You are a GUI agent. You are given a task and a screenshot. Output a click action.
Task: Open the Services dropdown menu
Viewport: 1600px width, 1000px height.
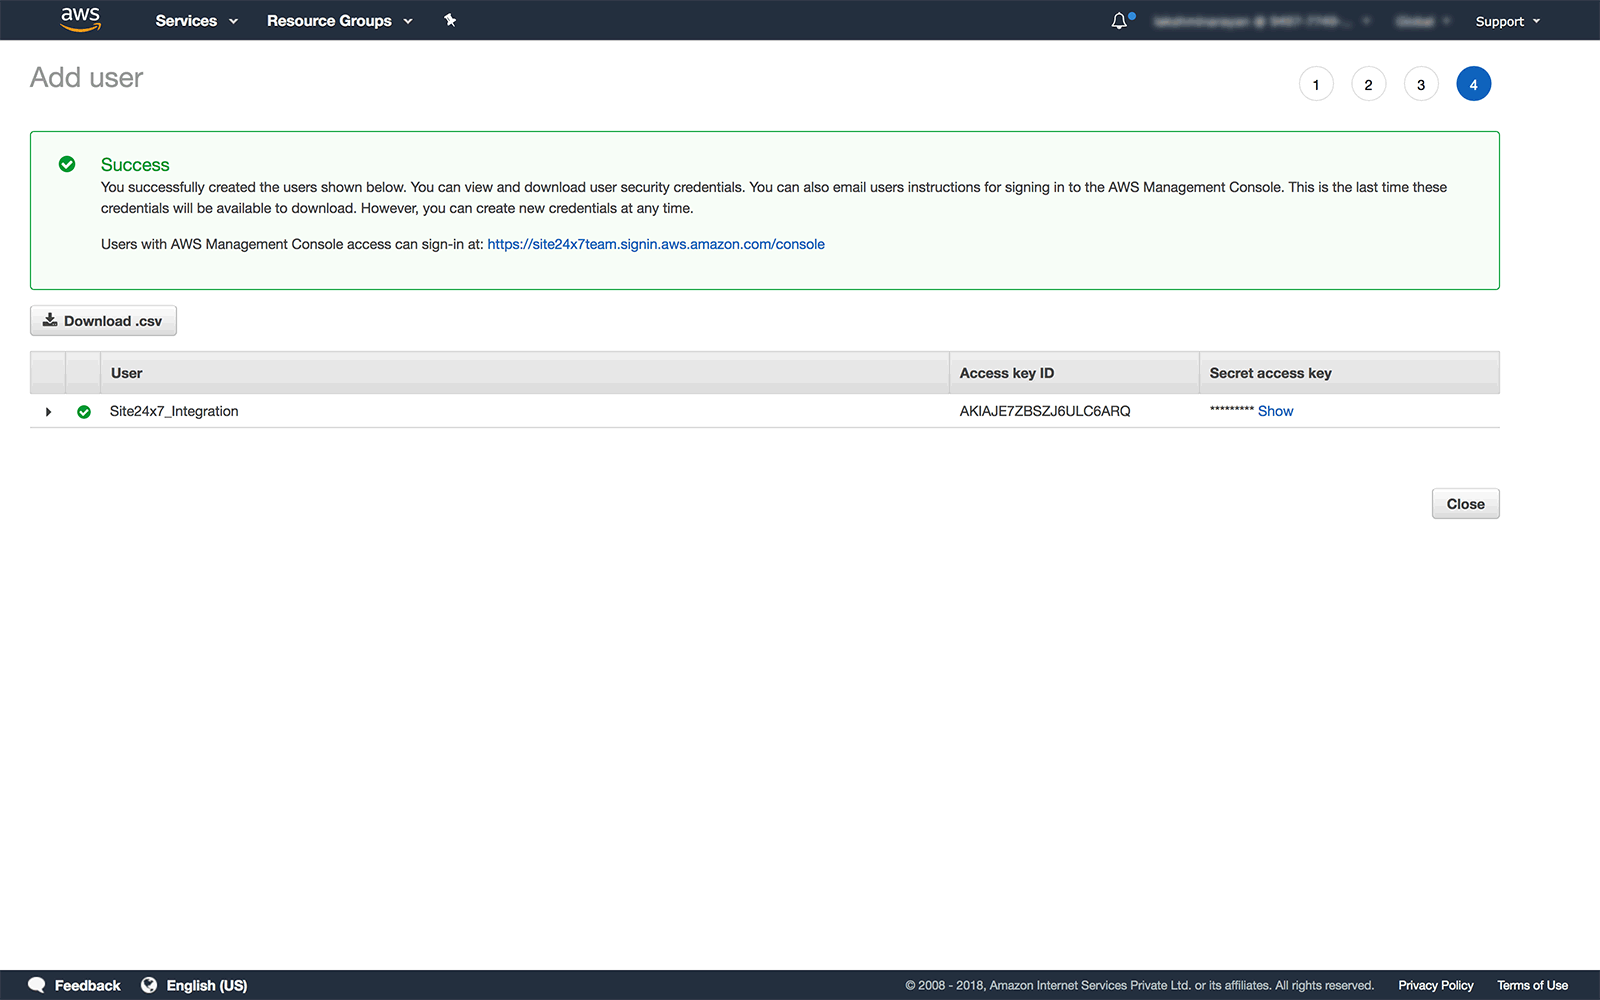point(196,21)
